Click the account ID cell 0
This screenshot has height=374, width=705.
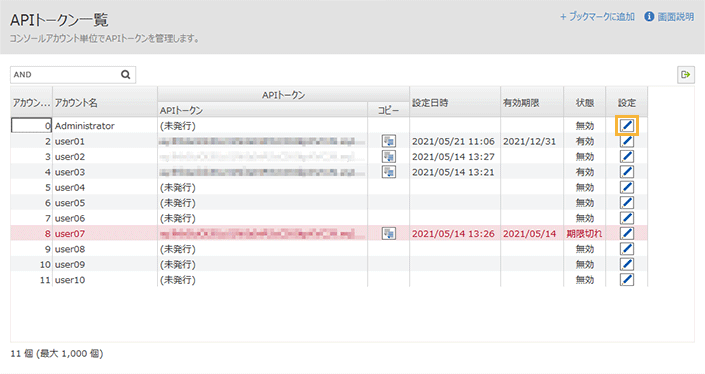pyautogui.click(x=31, y=125)
